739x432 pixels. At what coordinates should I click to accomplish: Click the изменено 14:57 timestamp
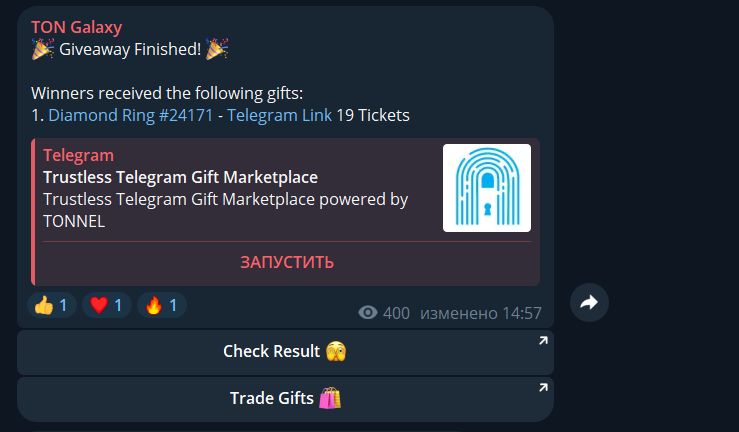pos(481,313)
